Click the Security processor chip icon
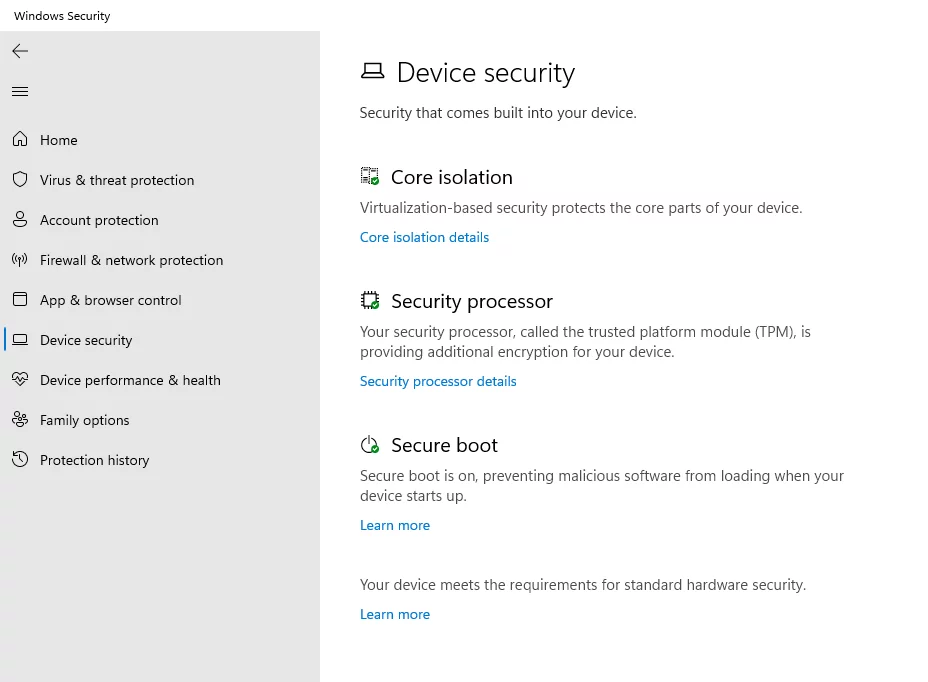This screenshot has width=928, height=682. click(x=369, y=299)
